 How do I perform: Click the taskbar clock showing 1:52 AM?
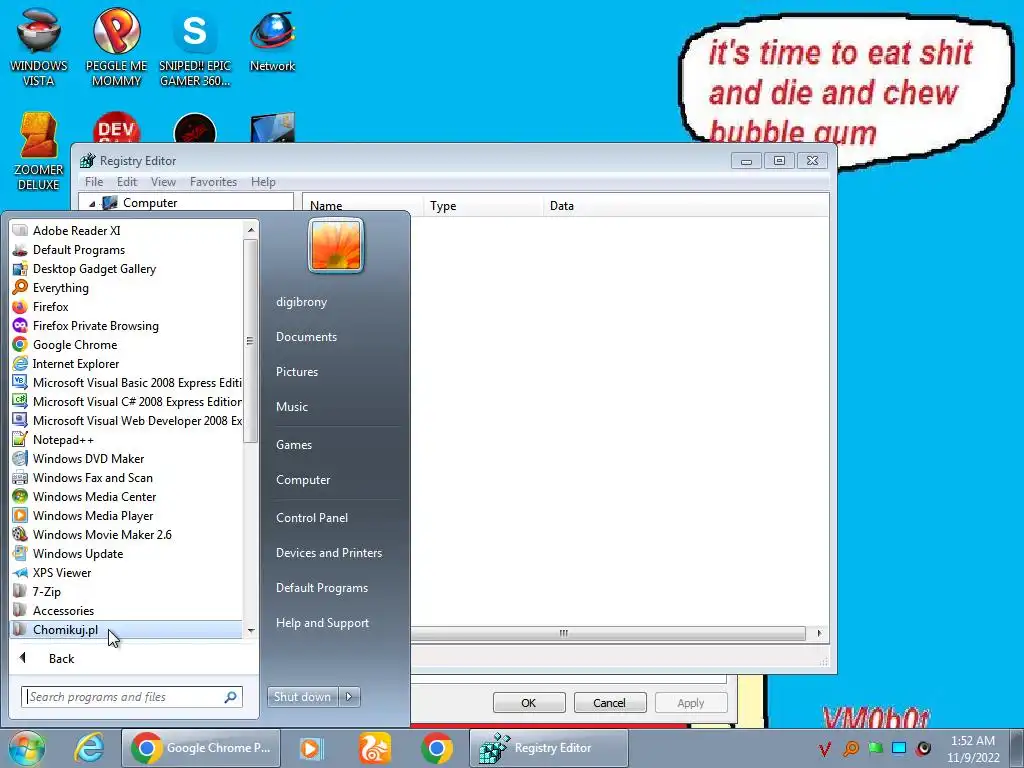pos(973,749)
